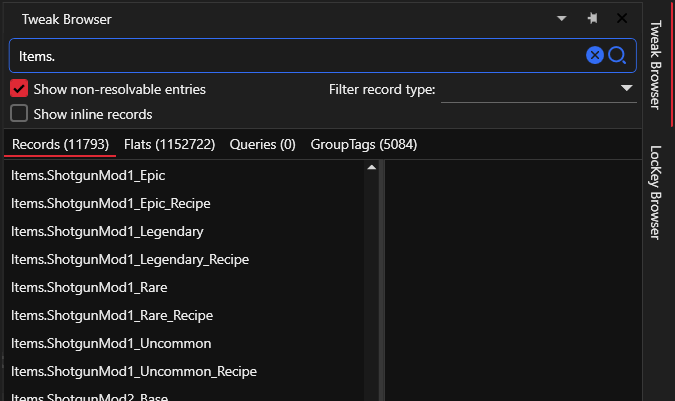
Task: Select the Records tab
Action: pos(60,144)
